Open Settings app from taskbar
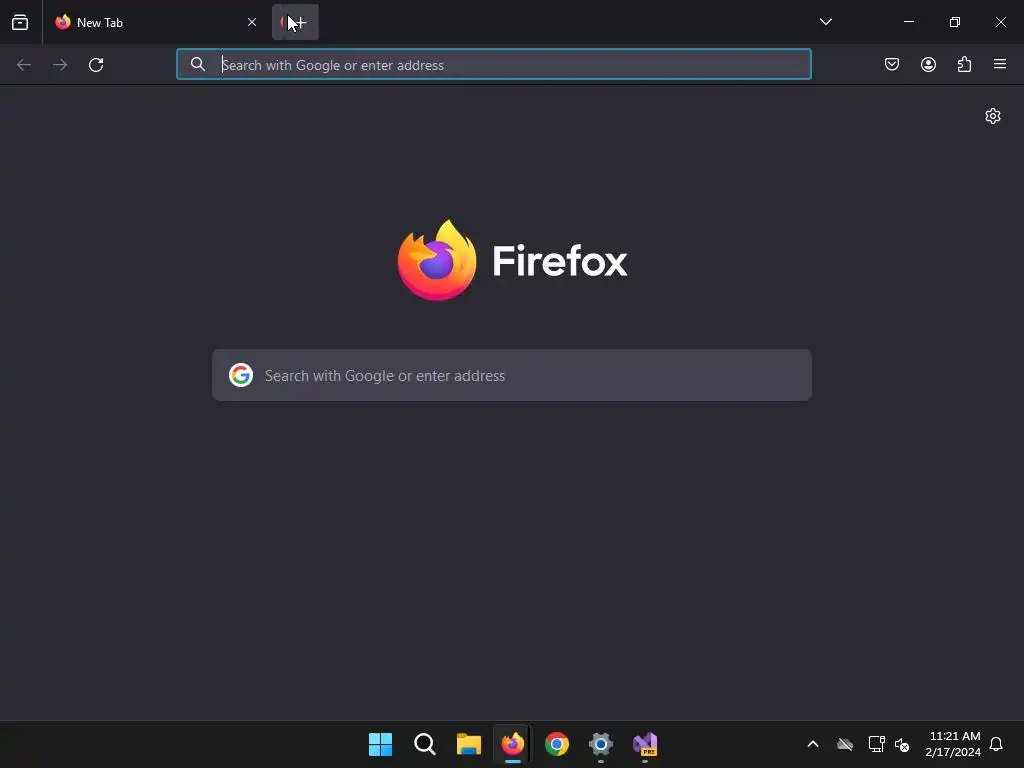Viewport: 1024px width, 768px height. [x=601, y=744]
